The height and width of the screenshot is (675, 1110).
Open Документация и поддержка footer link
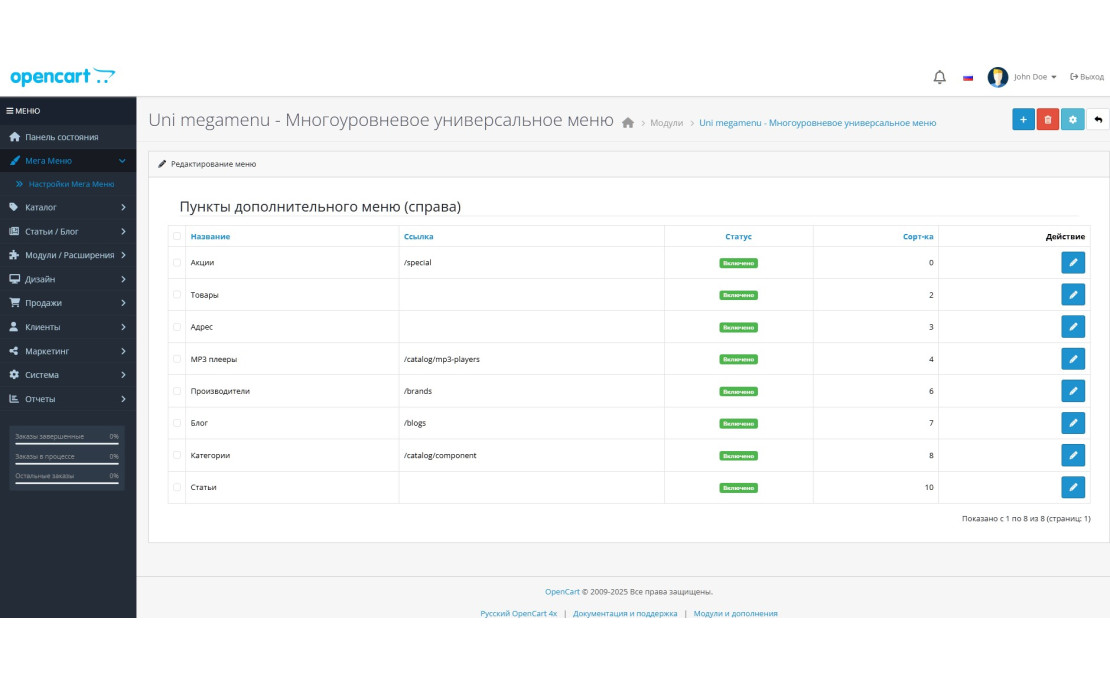click(x=625, y=613)
